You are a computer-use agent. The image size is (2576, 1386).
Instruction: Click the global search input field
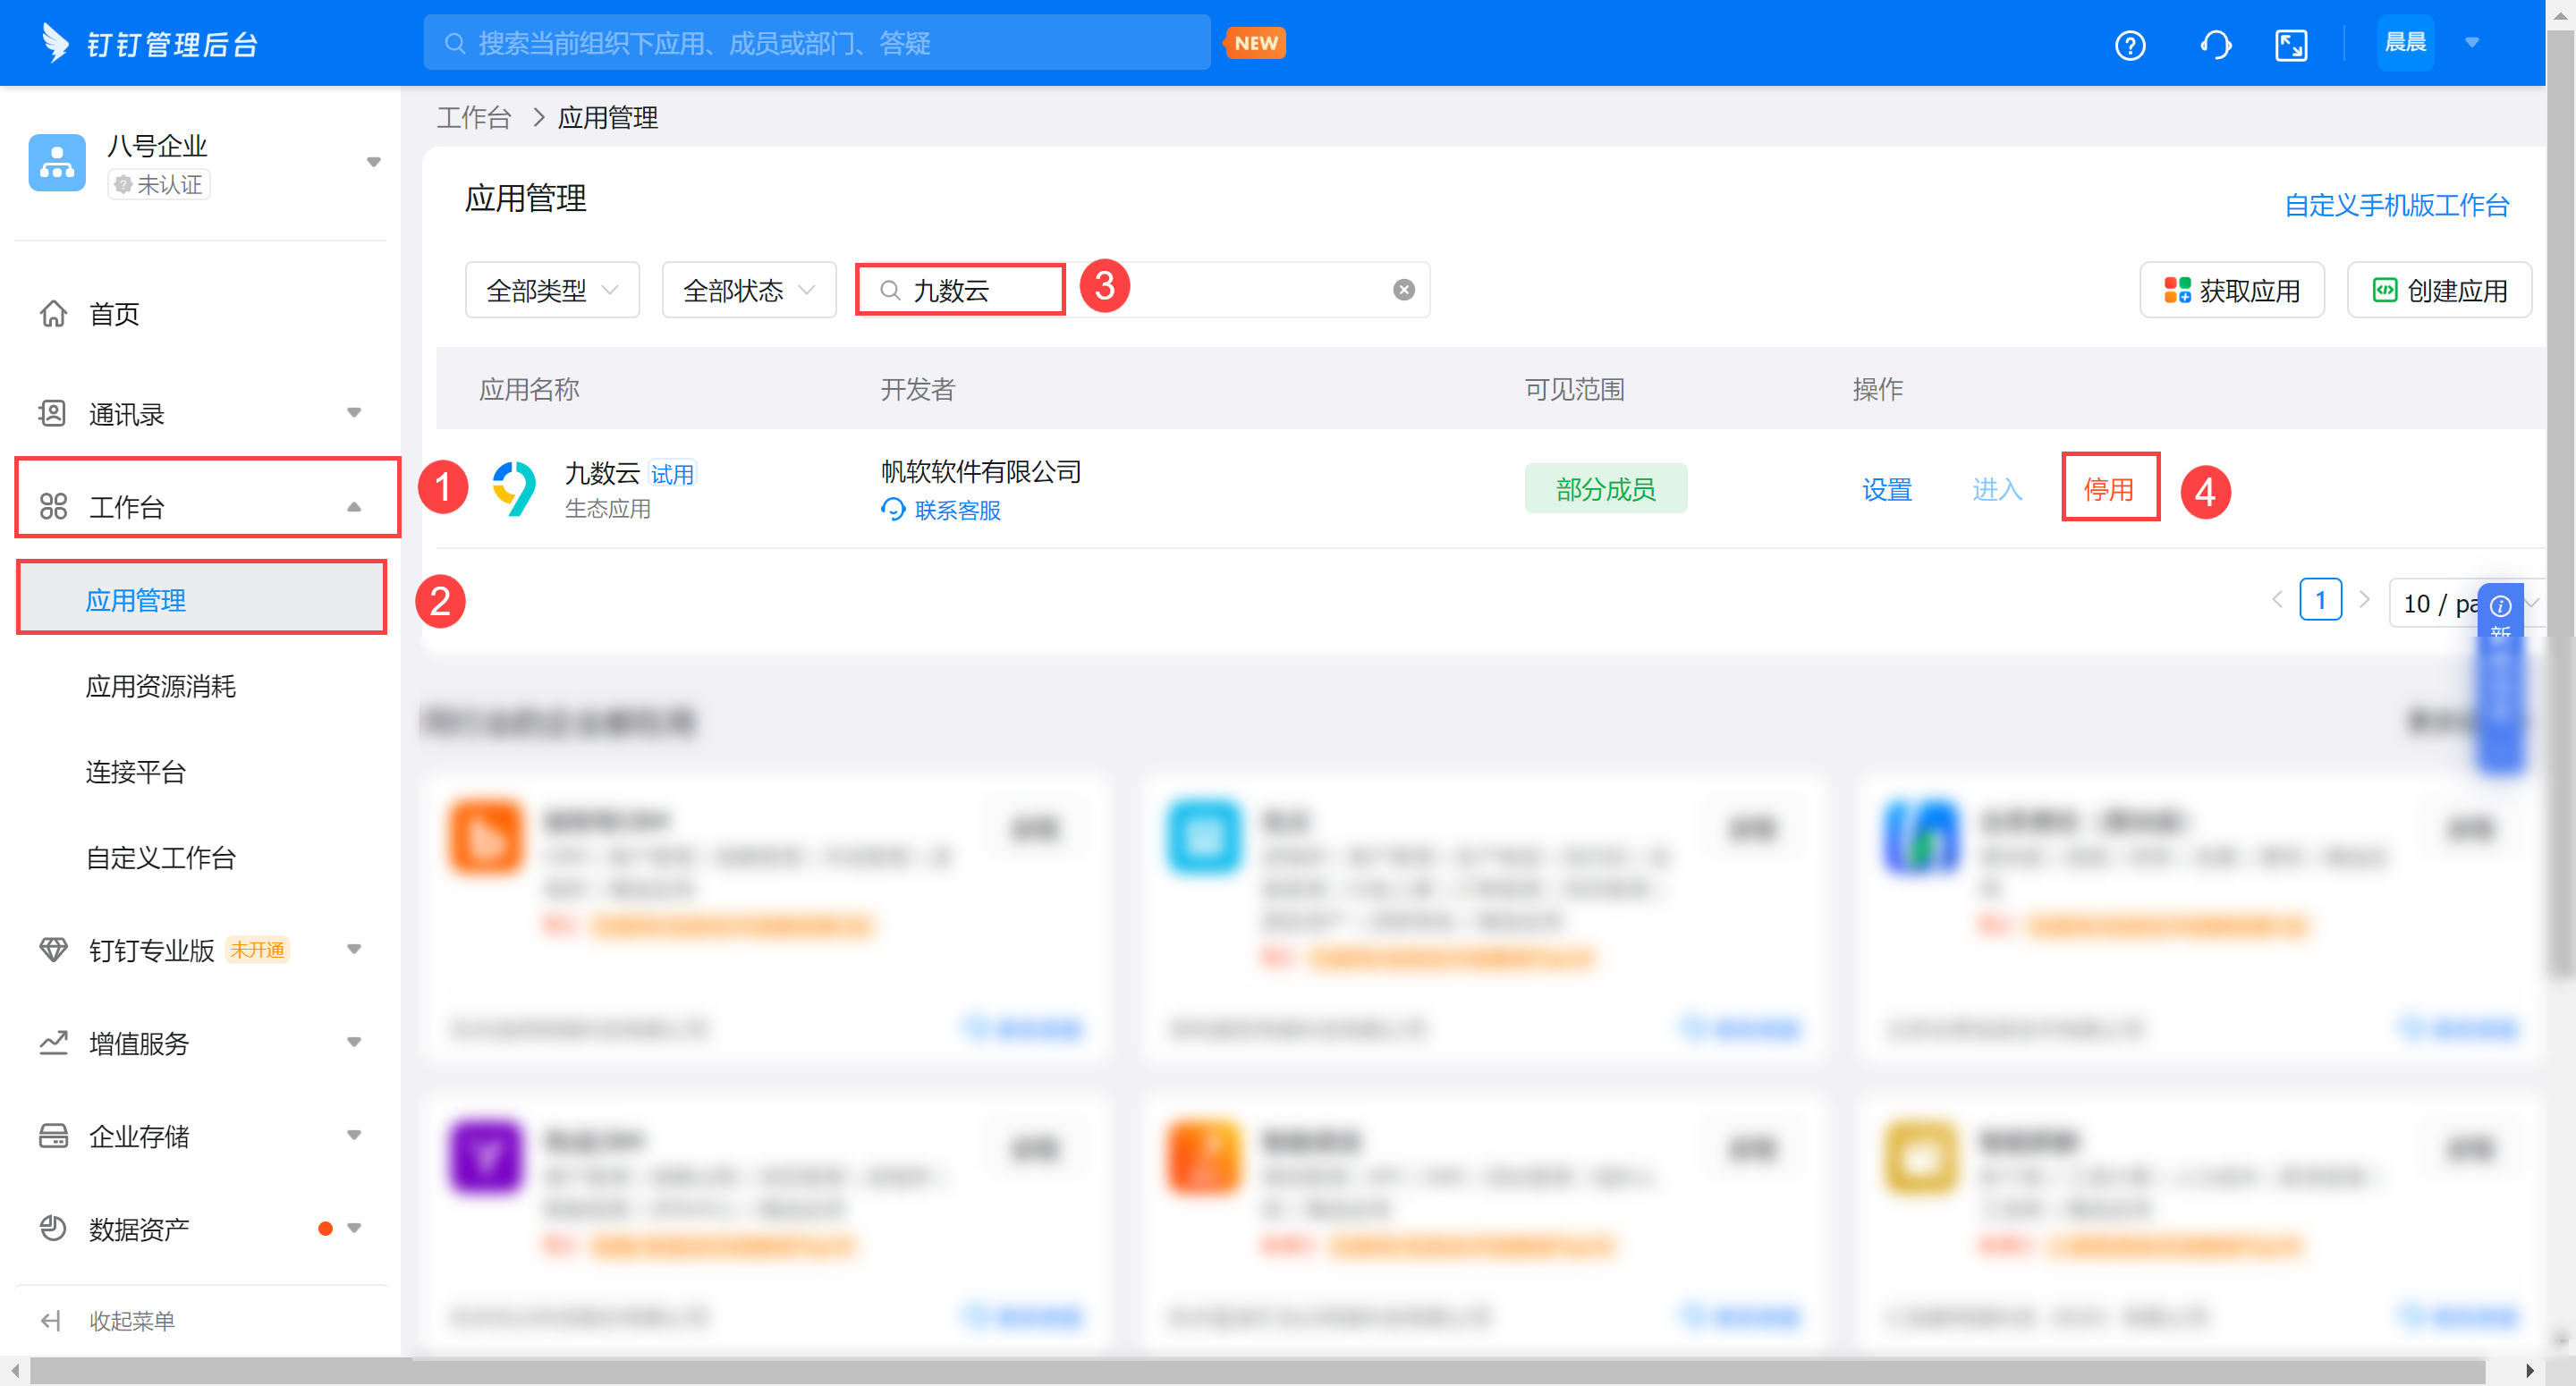point(817,43)
